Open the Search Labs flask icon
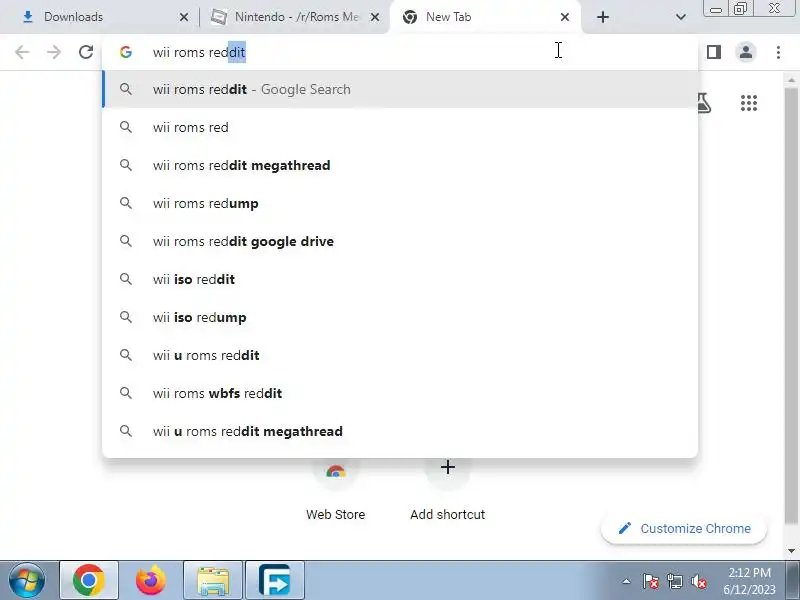 (x=705, y=103)
